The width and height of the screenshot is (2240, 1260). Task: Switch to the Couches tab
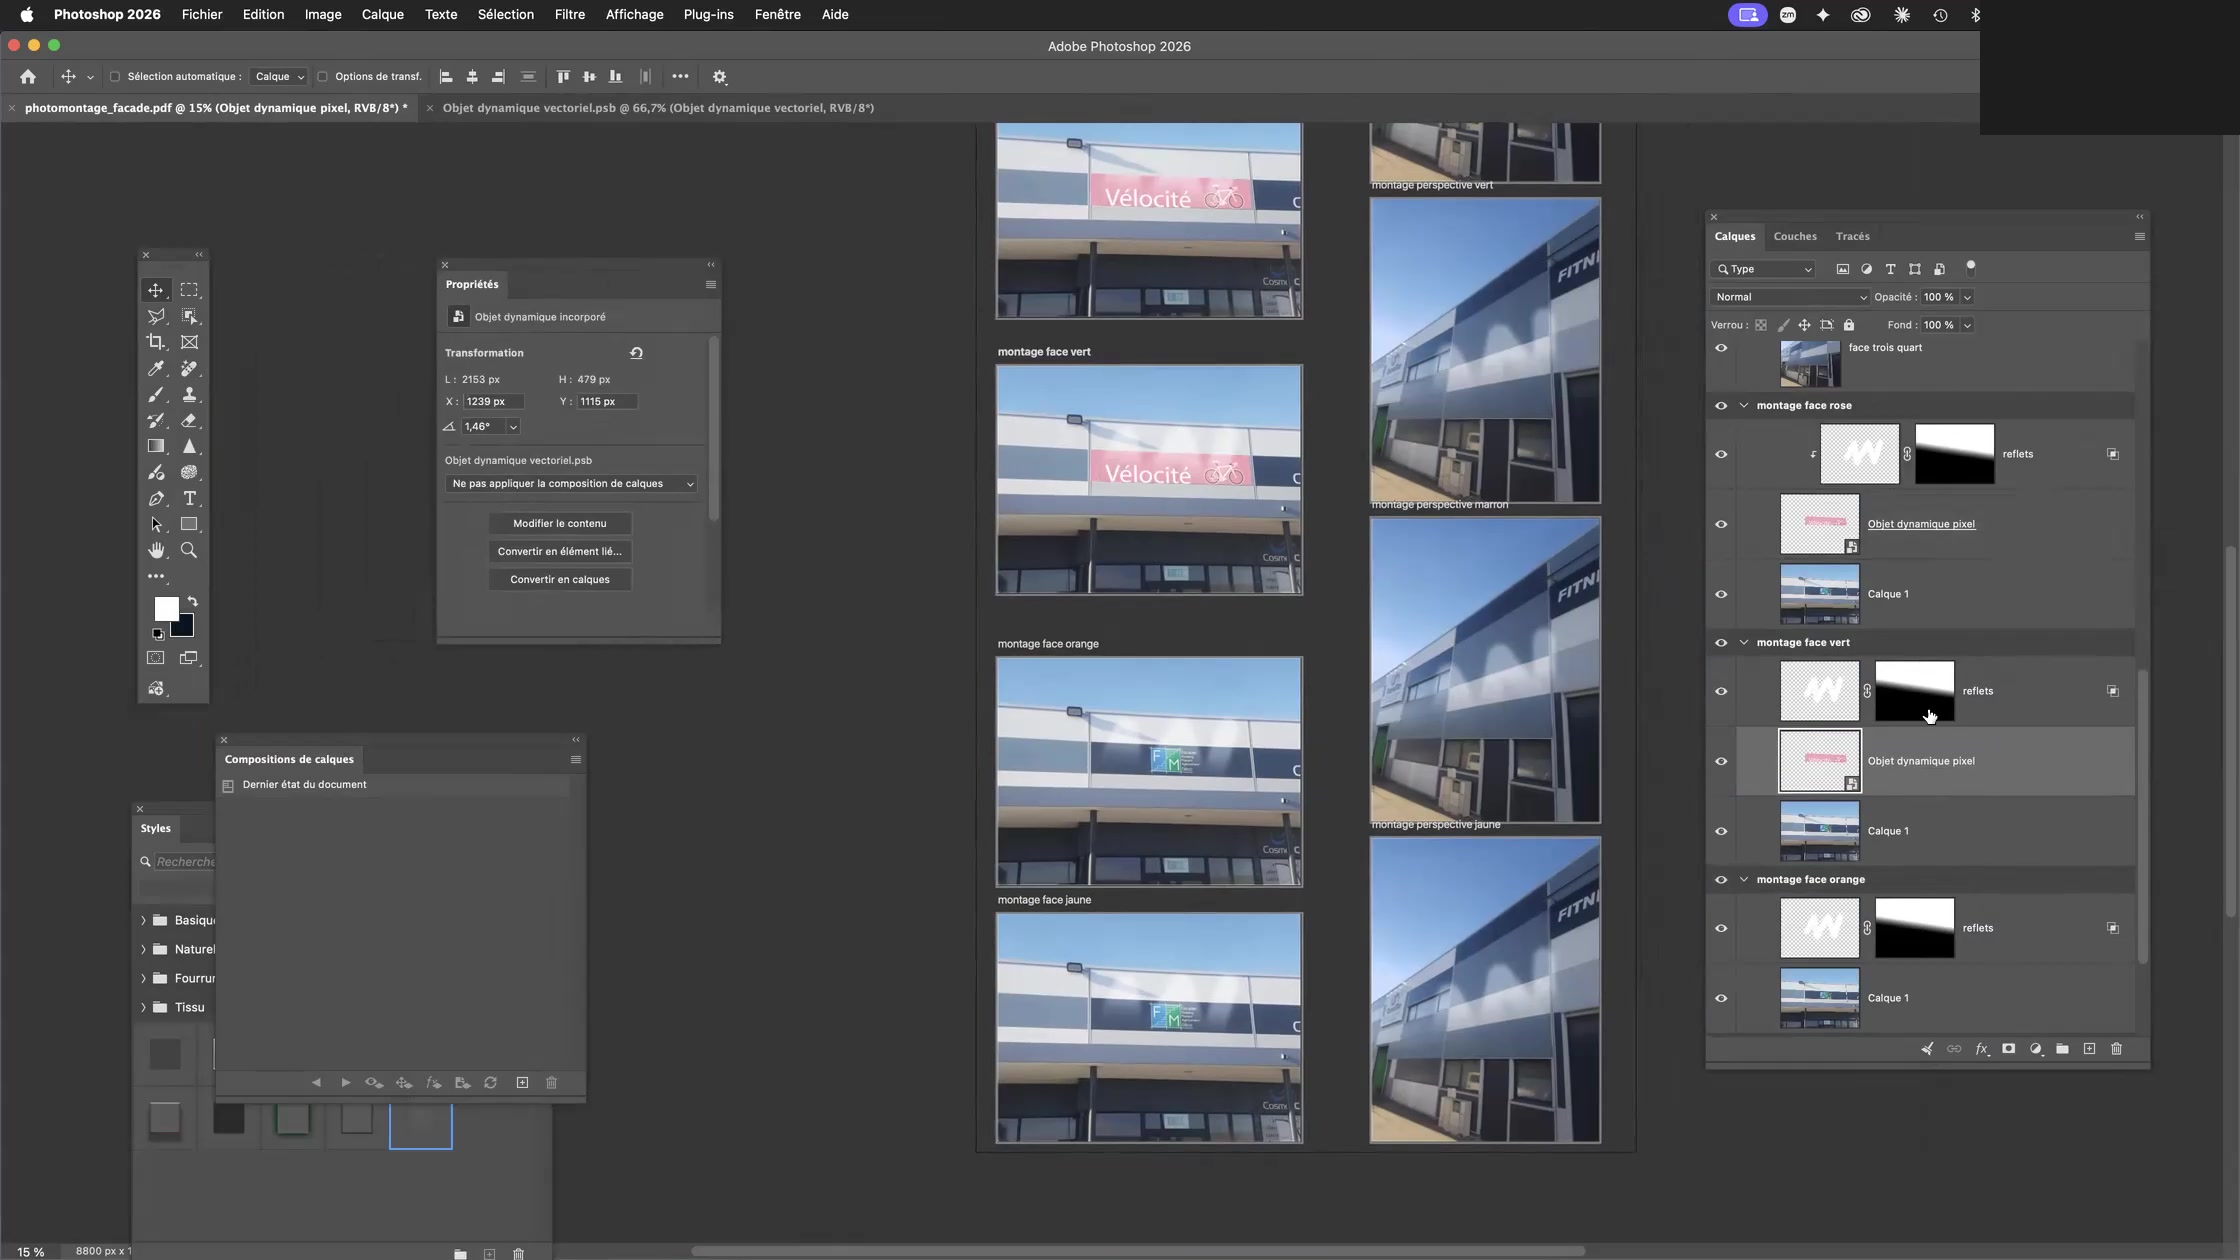click(1795, 237)
